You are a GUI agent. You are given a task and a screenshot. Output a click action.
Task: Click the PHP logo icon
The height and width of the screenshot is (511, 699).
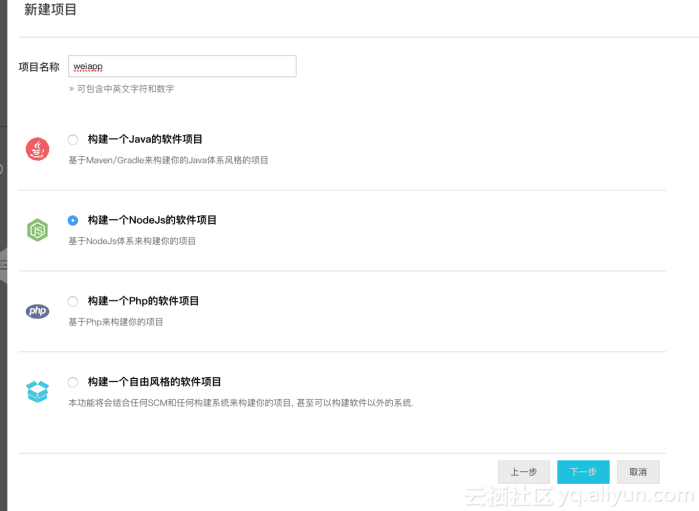(x=37, y=311)
